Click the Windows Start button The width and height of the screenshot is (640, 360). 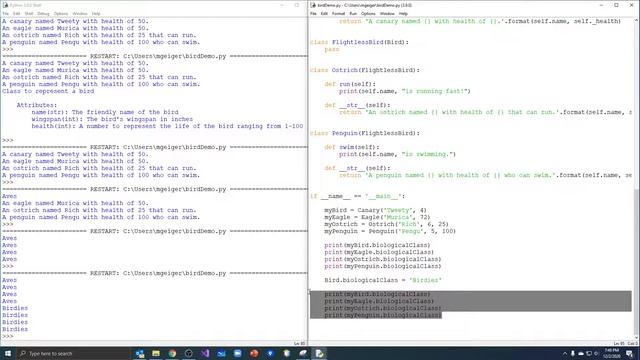coord(8,353)
